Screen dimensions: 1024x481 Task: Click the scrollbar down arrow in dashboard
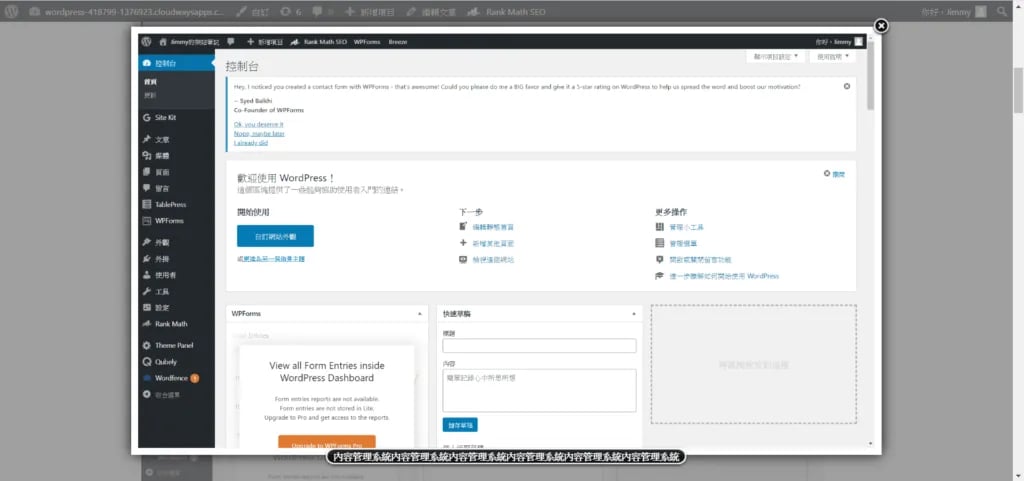coord(870,444)
